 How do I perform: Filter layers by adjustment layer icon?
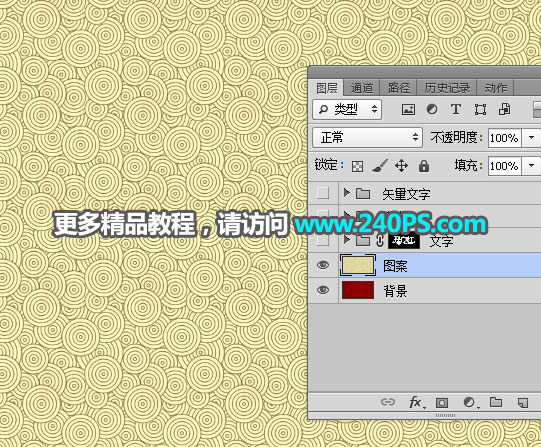point(432,109)
